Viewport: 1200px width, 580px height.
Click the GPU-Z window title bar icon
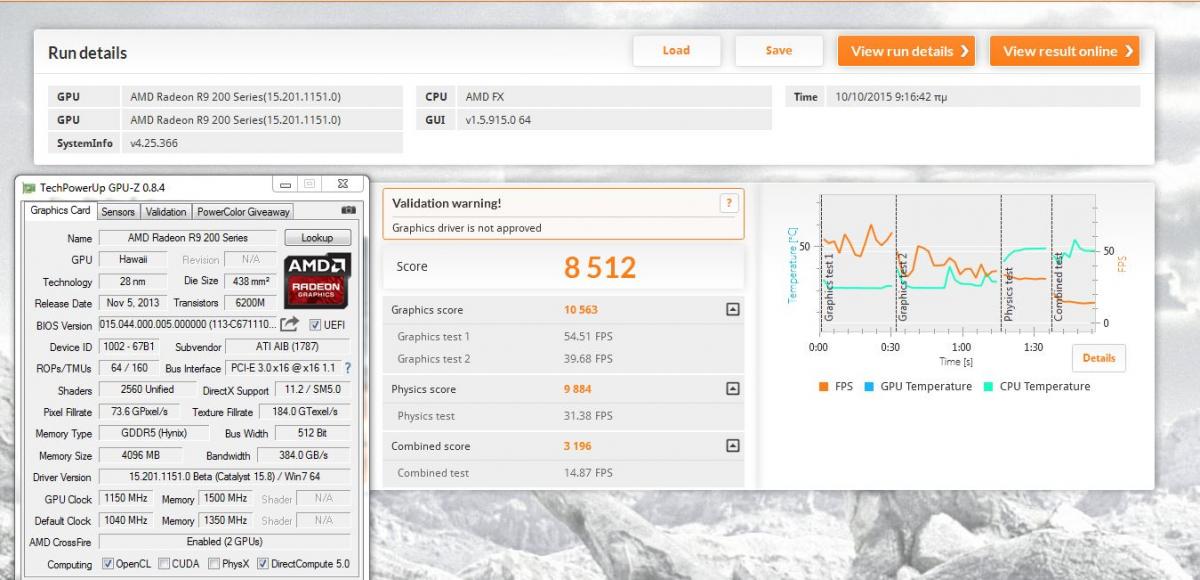coord(29,187)
